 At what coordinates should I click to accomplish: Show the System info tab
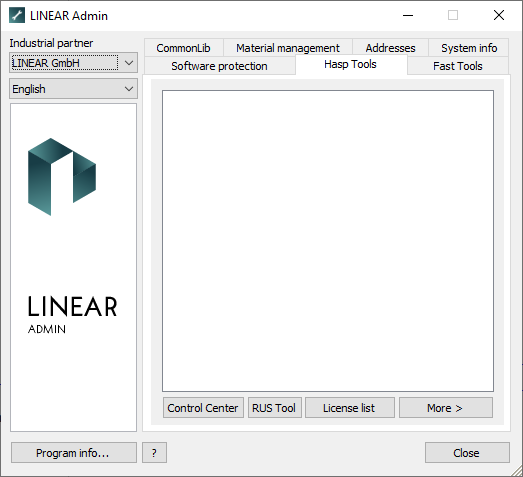469,48
